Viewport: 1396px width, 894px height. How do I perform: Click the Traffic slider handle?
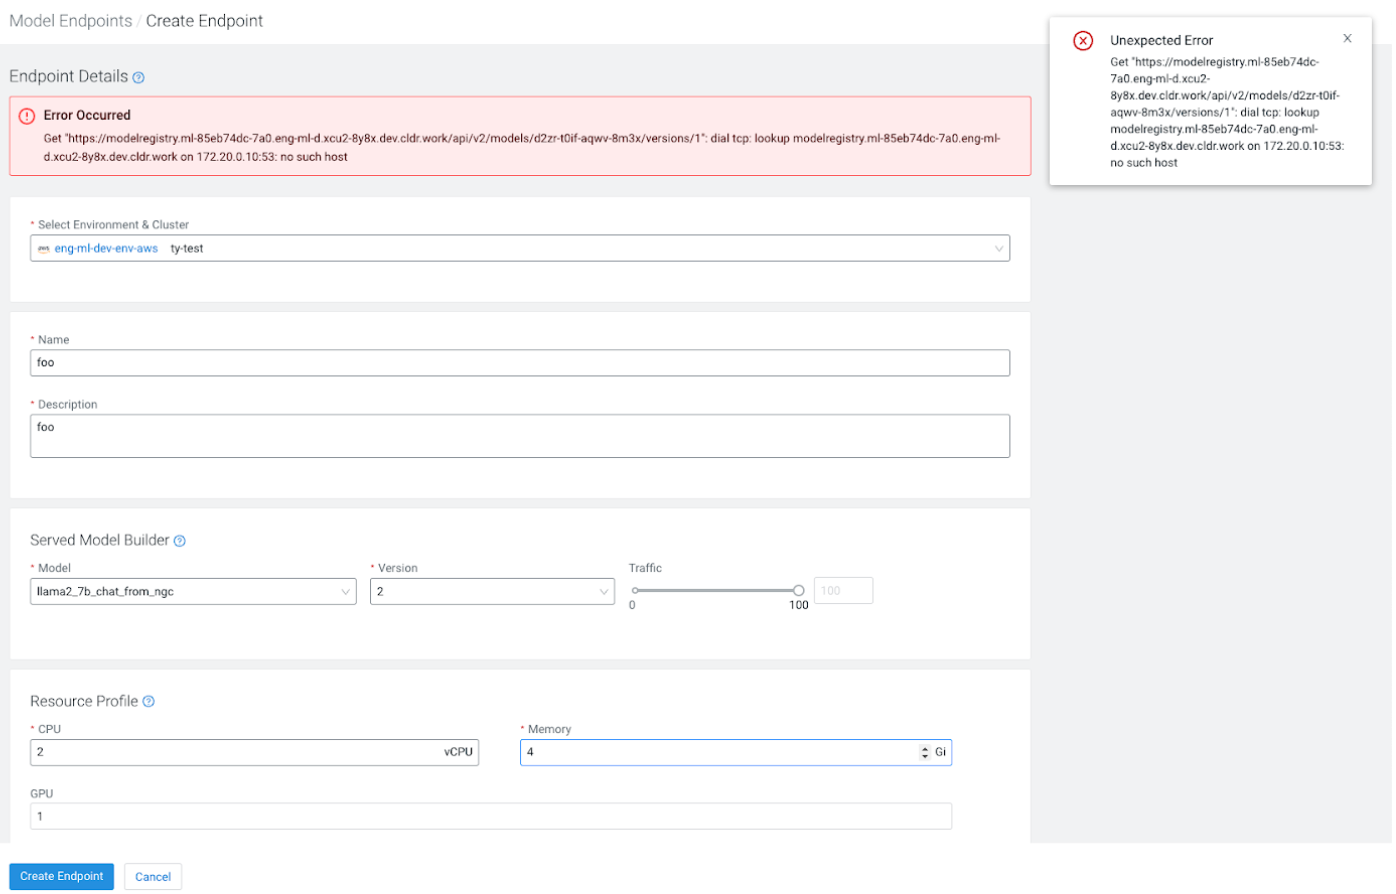click(x=800, y=591)
